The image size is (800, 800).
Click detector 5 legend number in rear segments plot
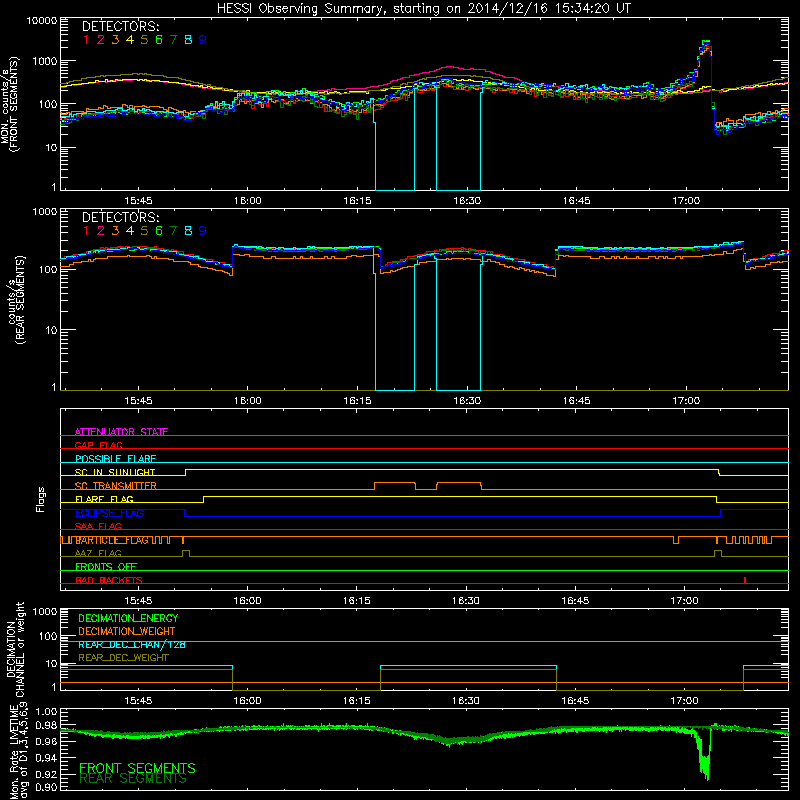[144, 231]
